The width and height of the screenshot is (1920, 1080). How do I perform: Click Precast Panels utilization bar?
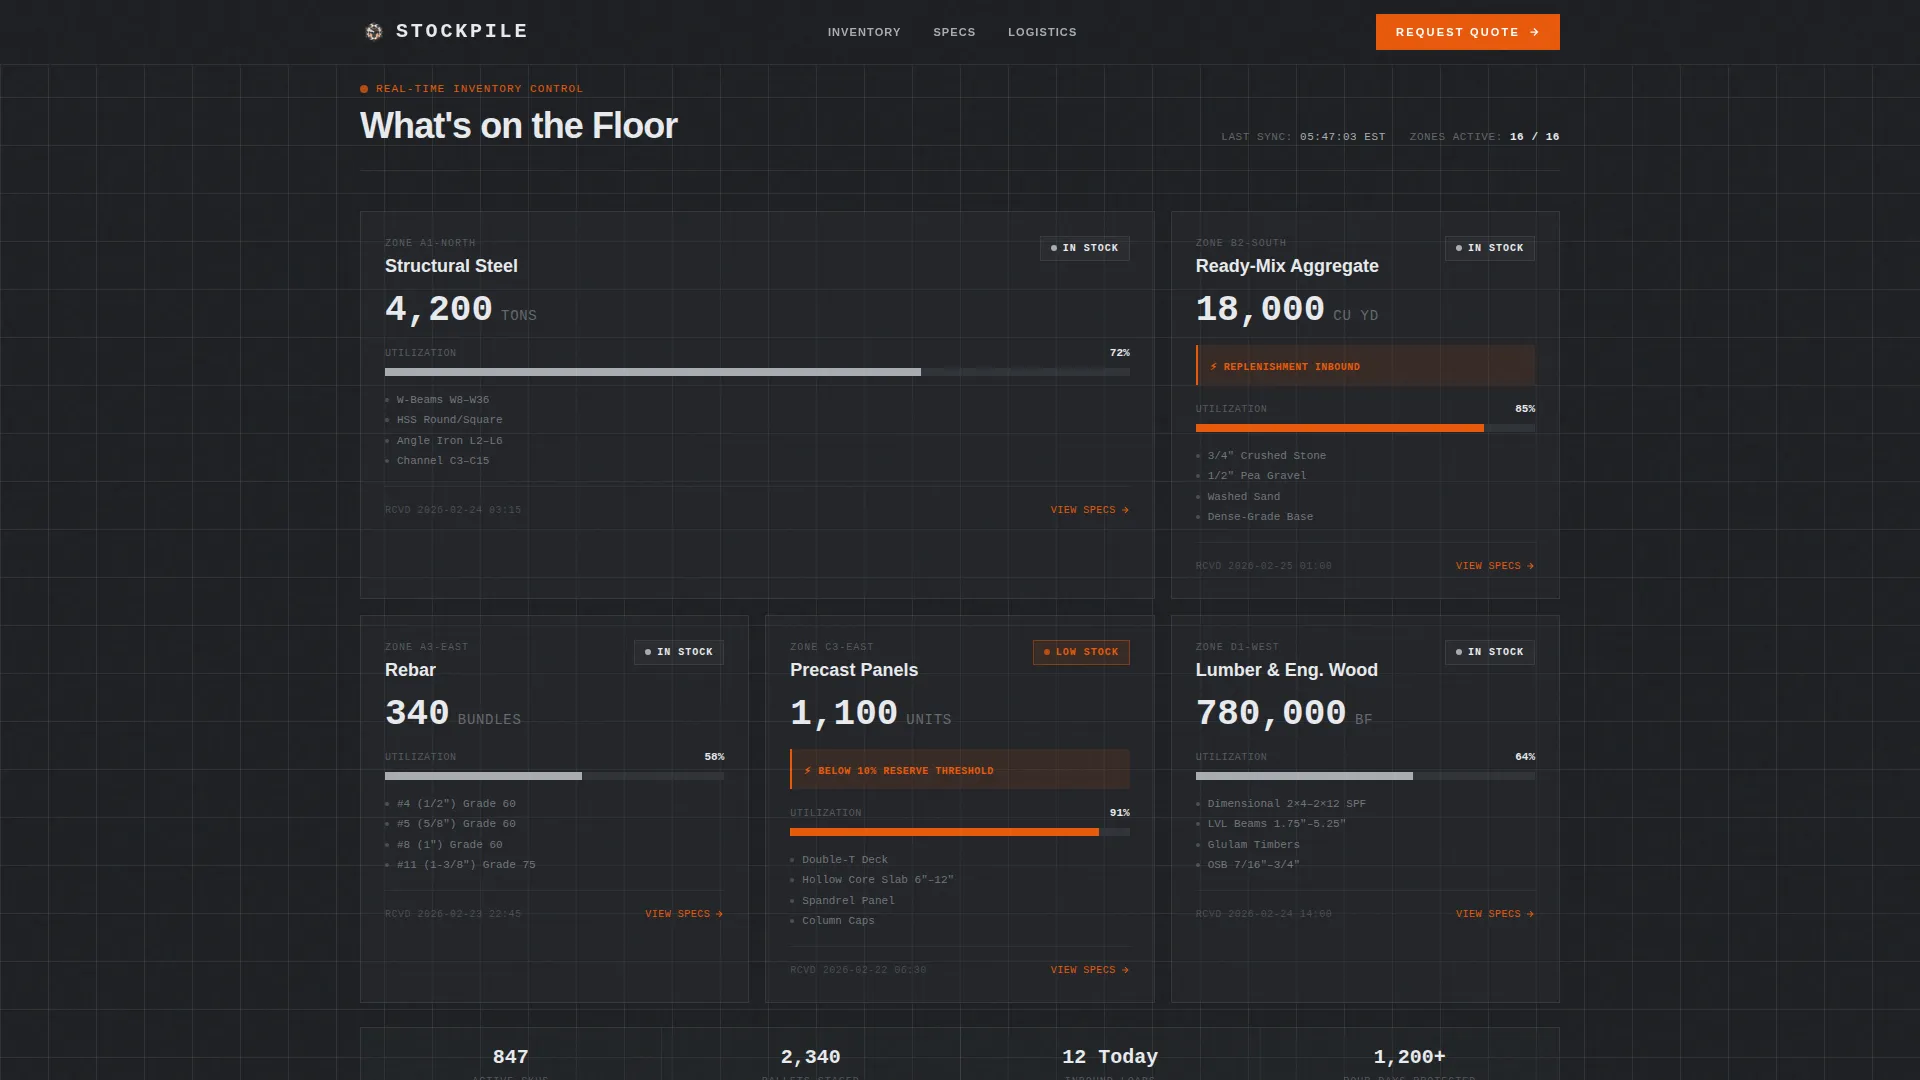(x=960, y=832)
